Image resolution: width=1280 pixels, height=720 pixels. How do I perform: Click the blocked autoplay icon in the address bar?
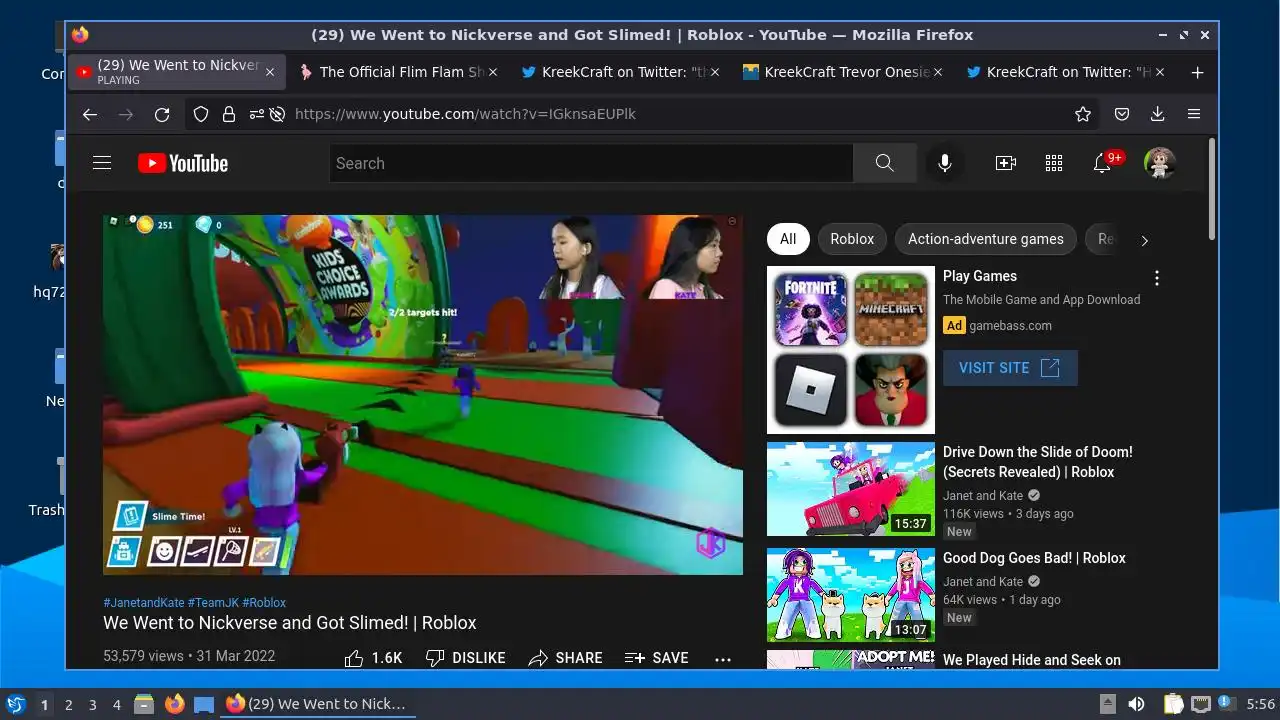278,114
